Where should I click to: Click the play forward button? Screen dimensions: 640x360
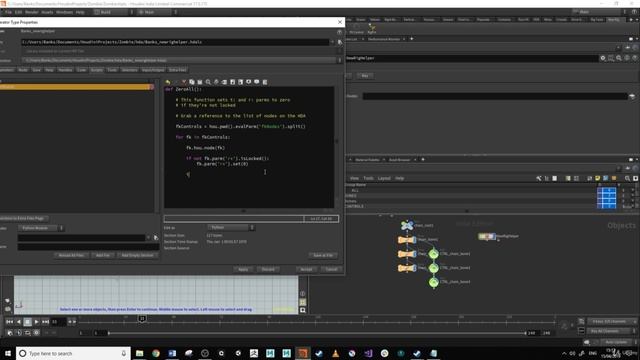point(36,322)
